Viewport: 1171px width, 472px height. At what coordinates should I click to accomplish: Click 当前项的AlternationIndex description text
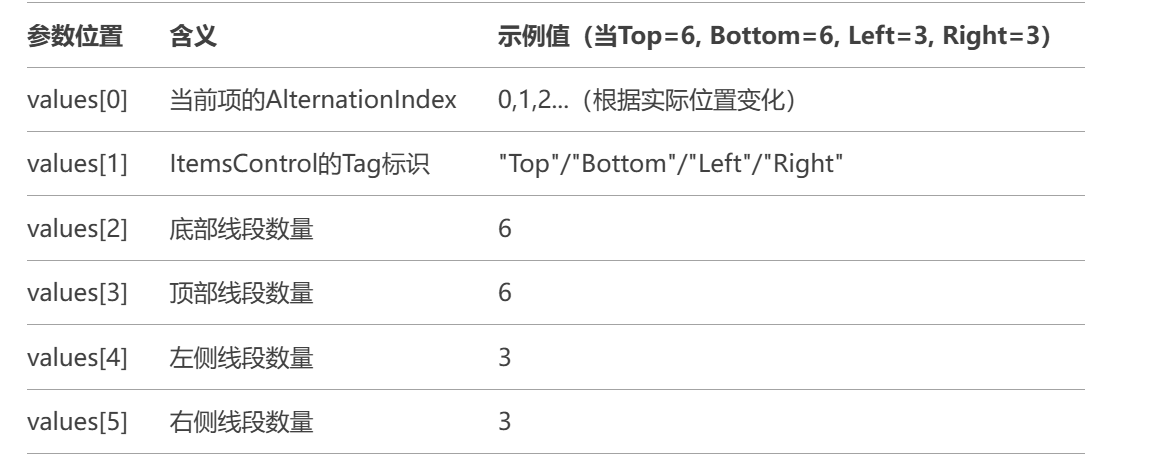pyautogui.click(x=313, y=100)
